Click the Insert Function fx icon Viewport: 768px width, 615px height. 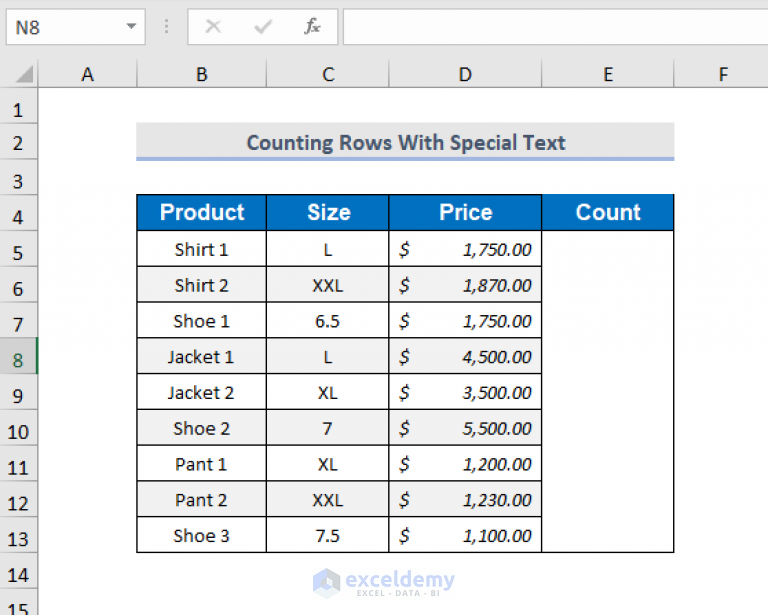point(312,26)
